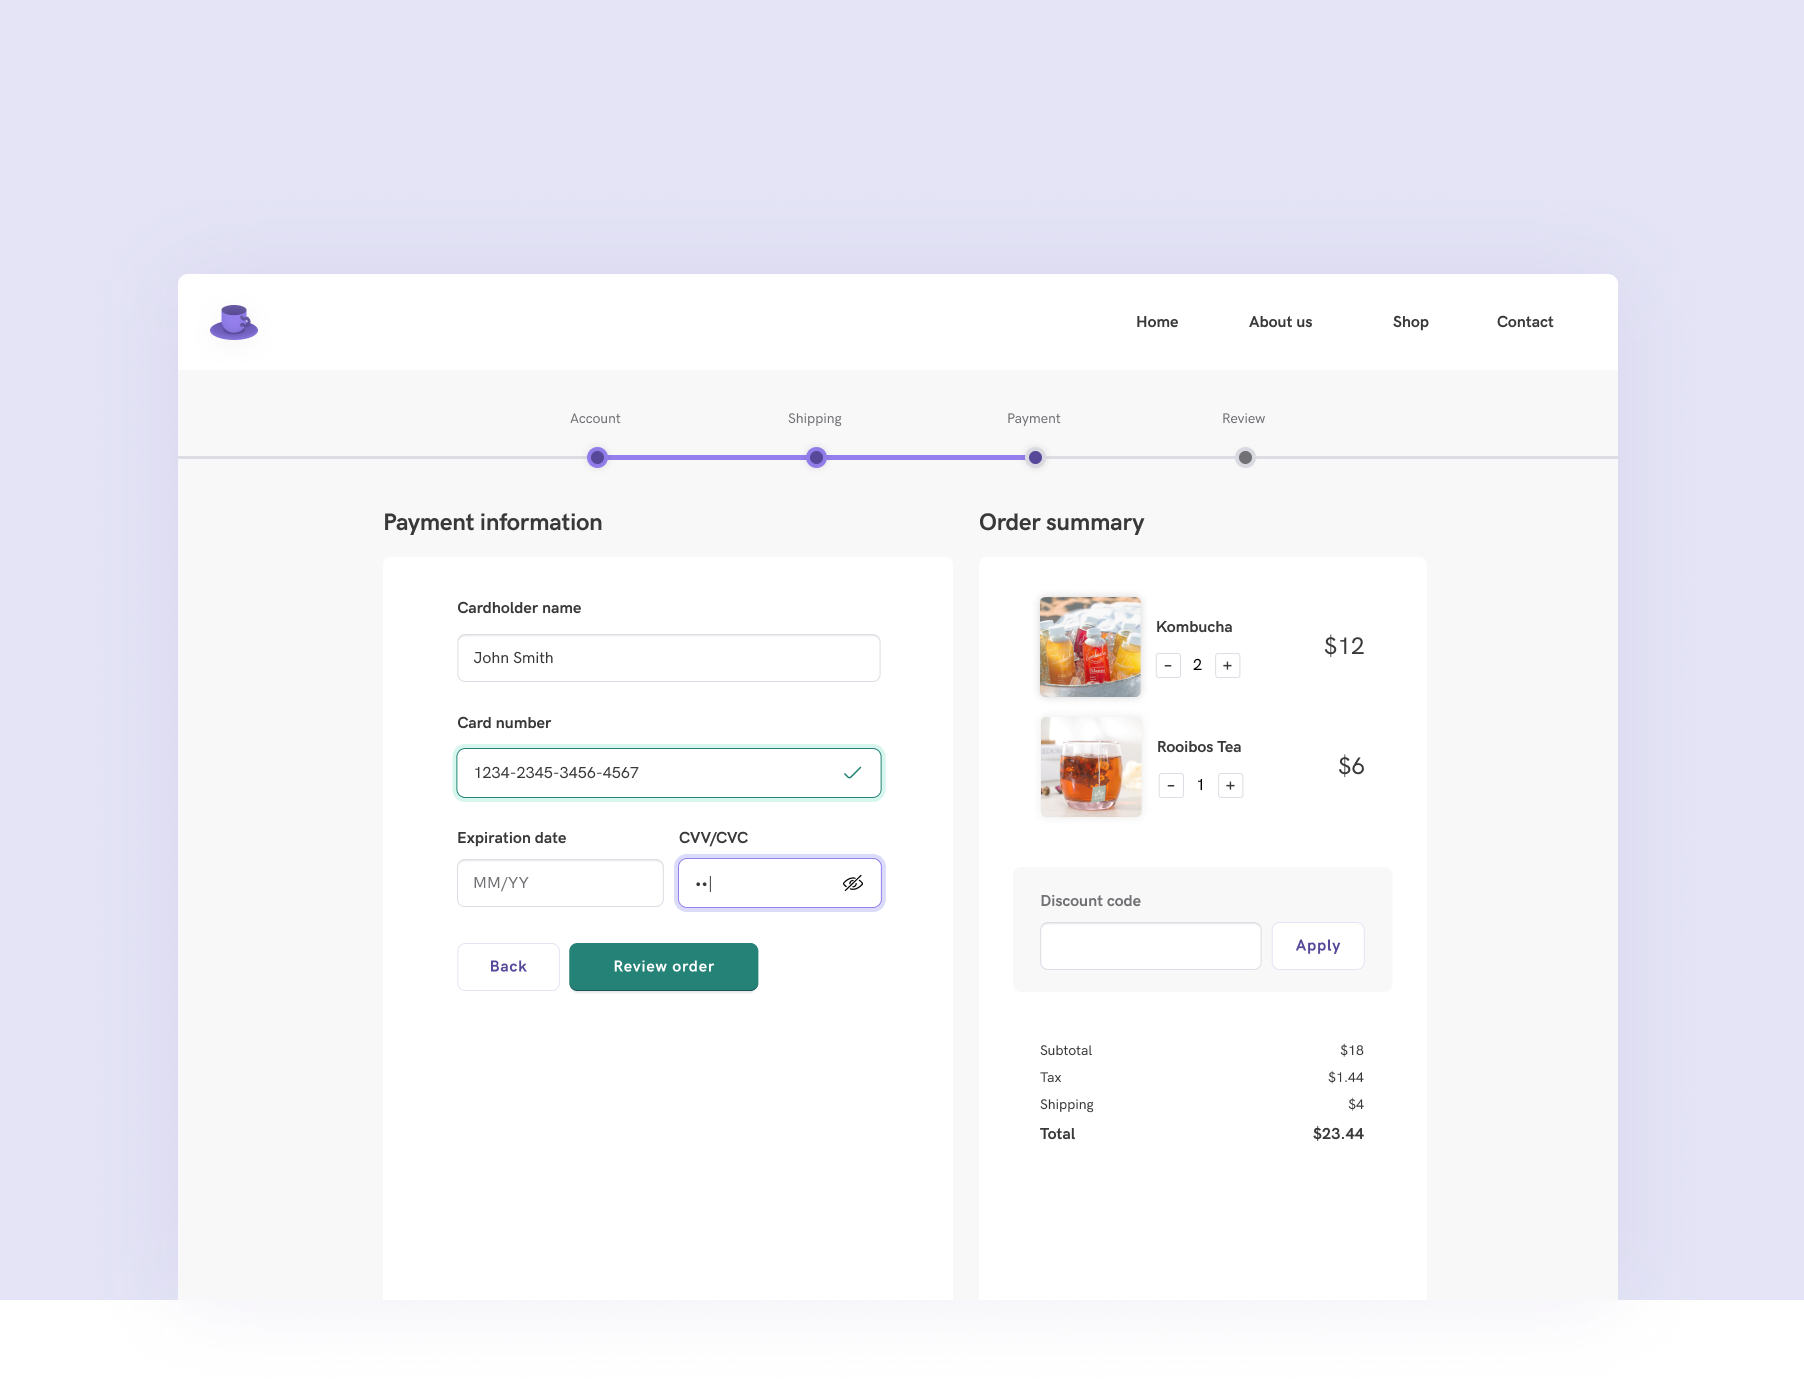
Task: Open the Shop menu item
Action: coord(1410,322)
